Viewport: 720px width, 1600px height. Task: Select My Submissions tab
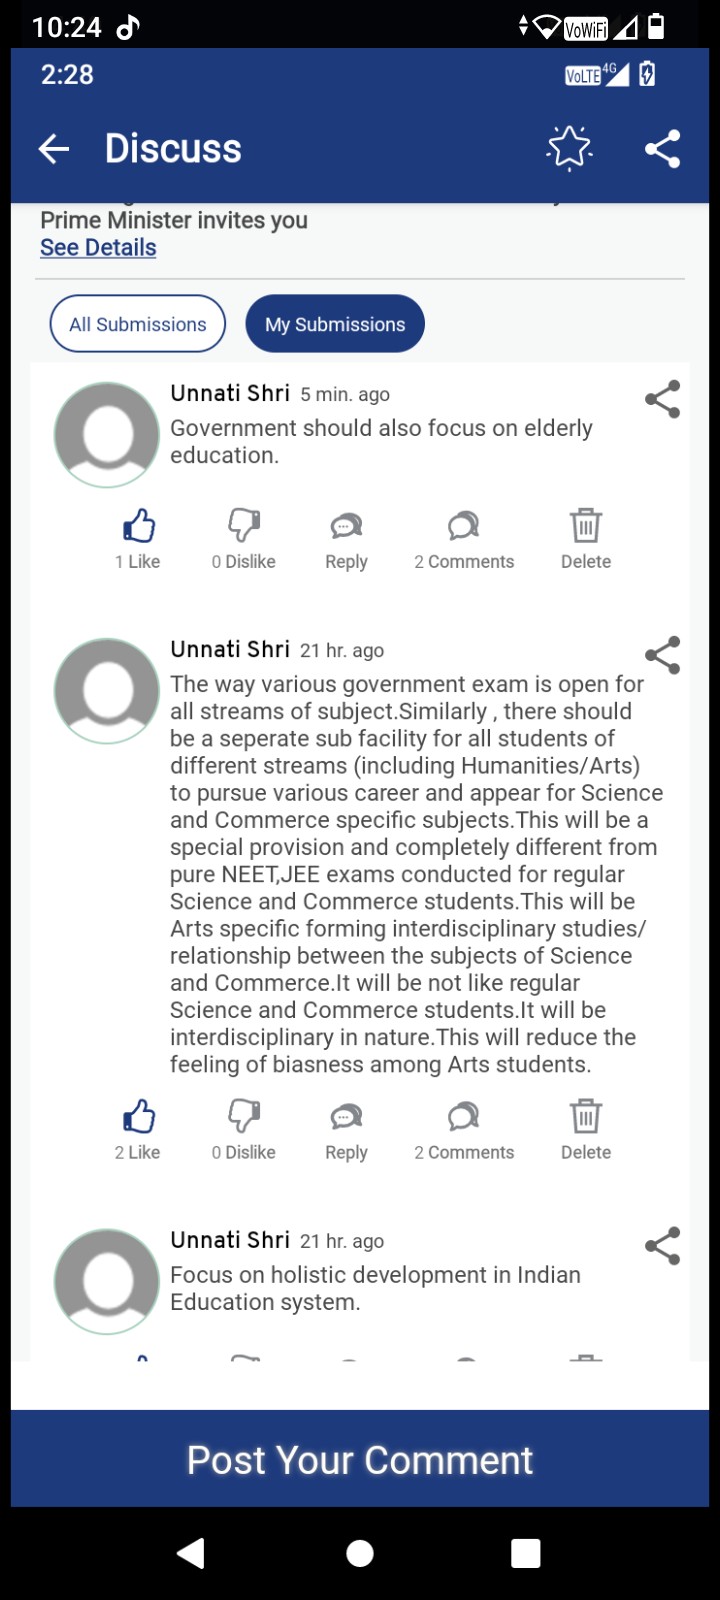point(335,324)
